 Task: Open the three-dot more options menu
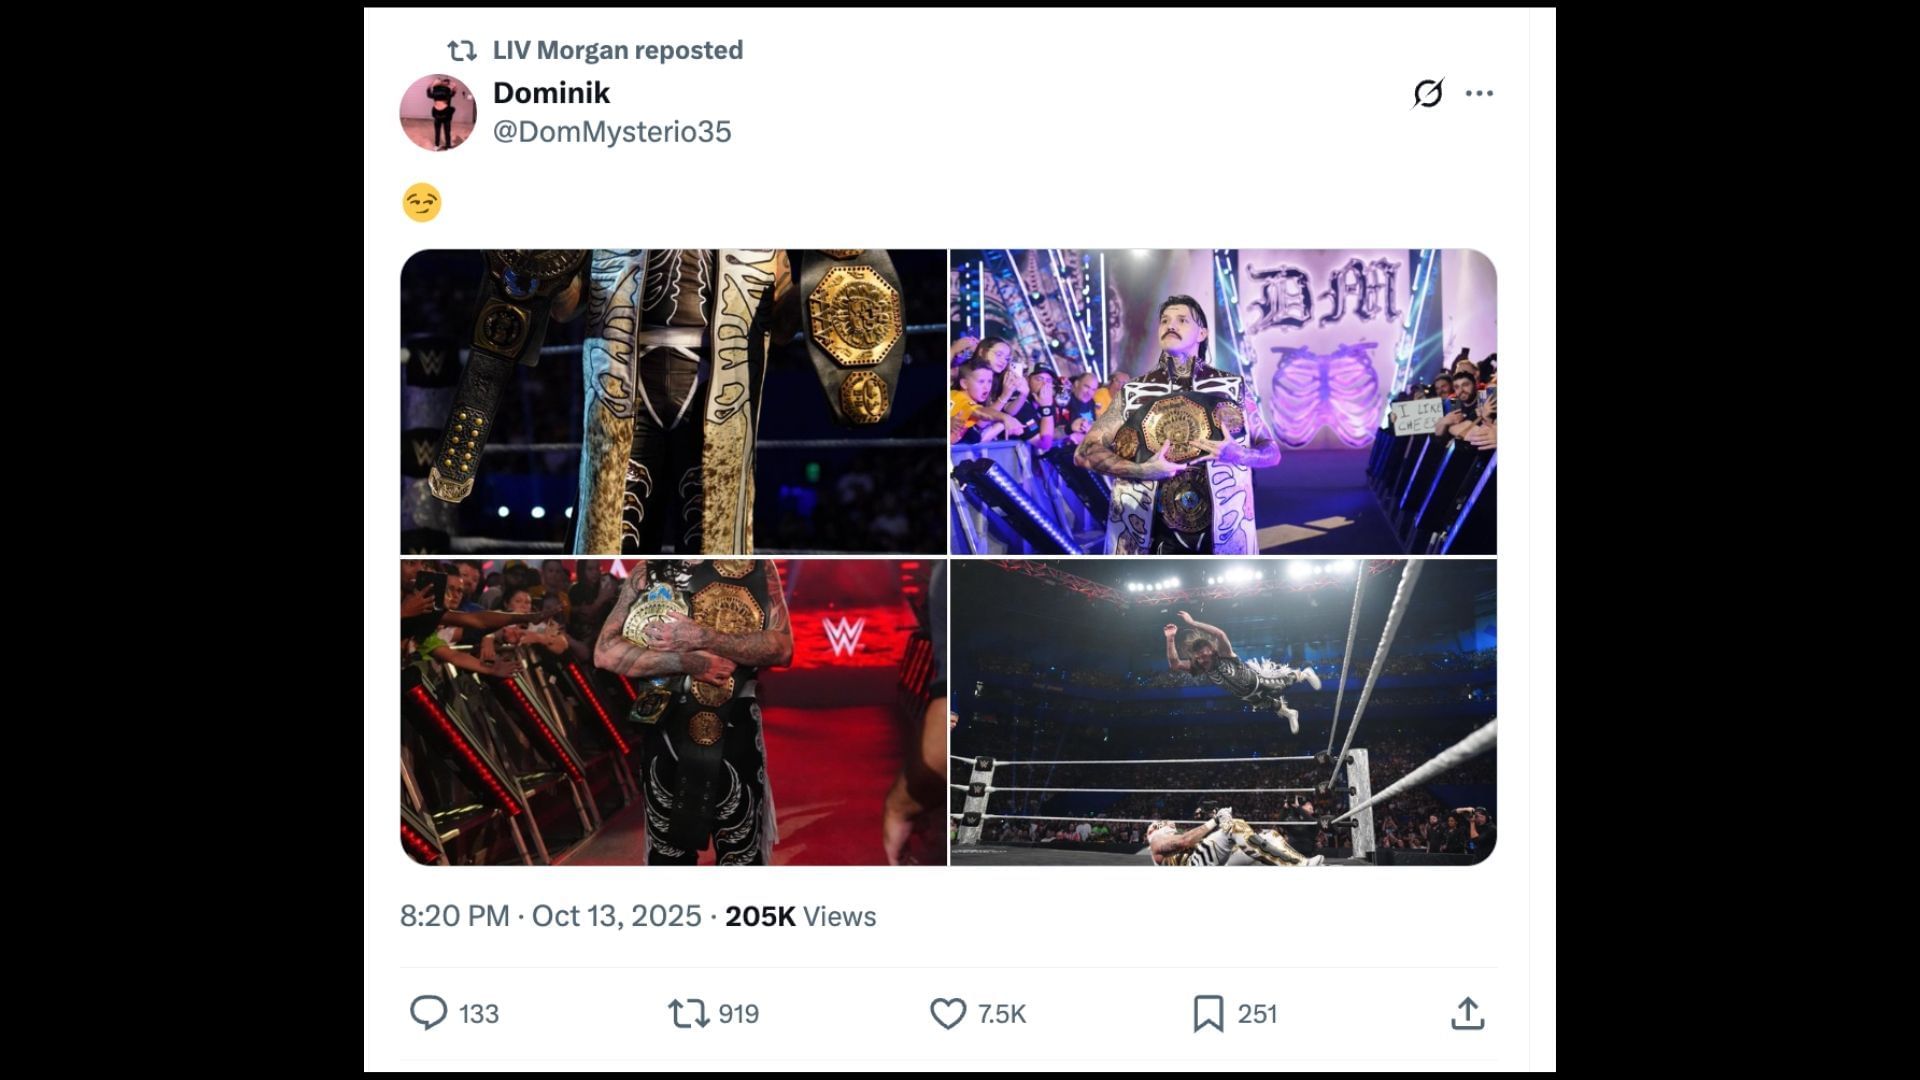click(x=1479, y=93)
